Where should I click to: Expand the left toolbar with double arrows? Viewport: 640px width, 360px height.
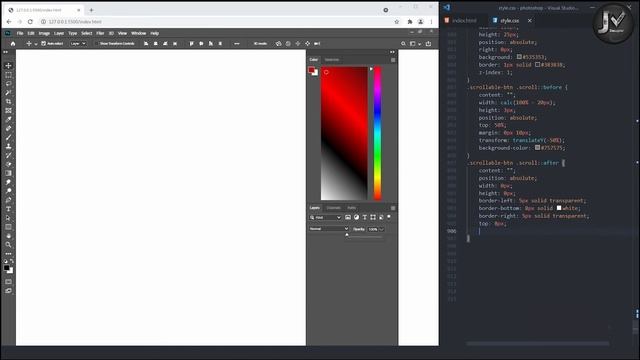click(5, 52)
